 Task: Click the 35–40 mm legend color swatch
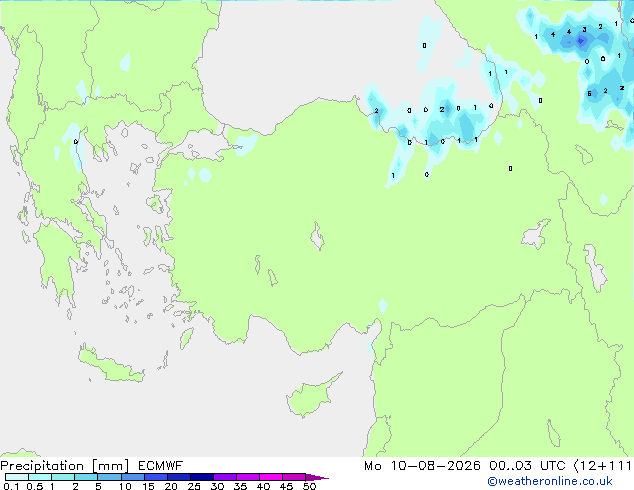click(247, 477)
